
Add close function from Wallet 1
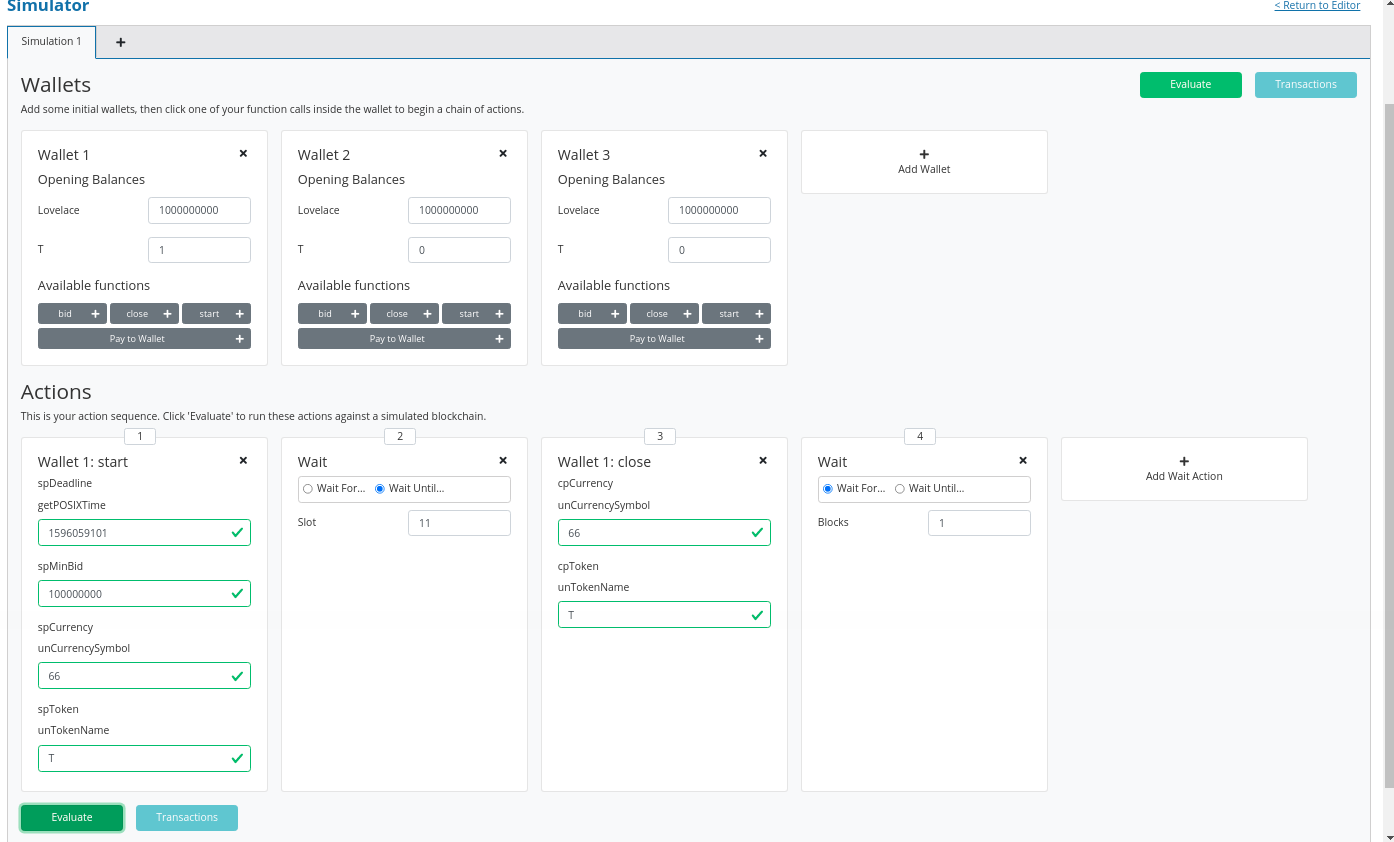(144, 314)
